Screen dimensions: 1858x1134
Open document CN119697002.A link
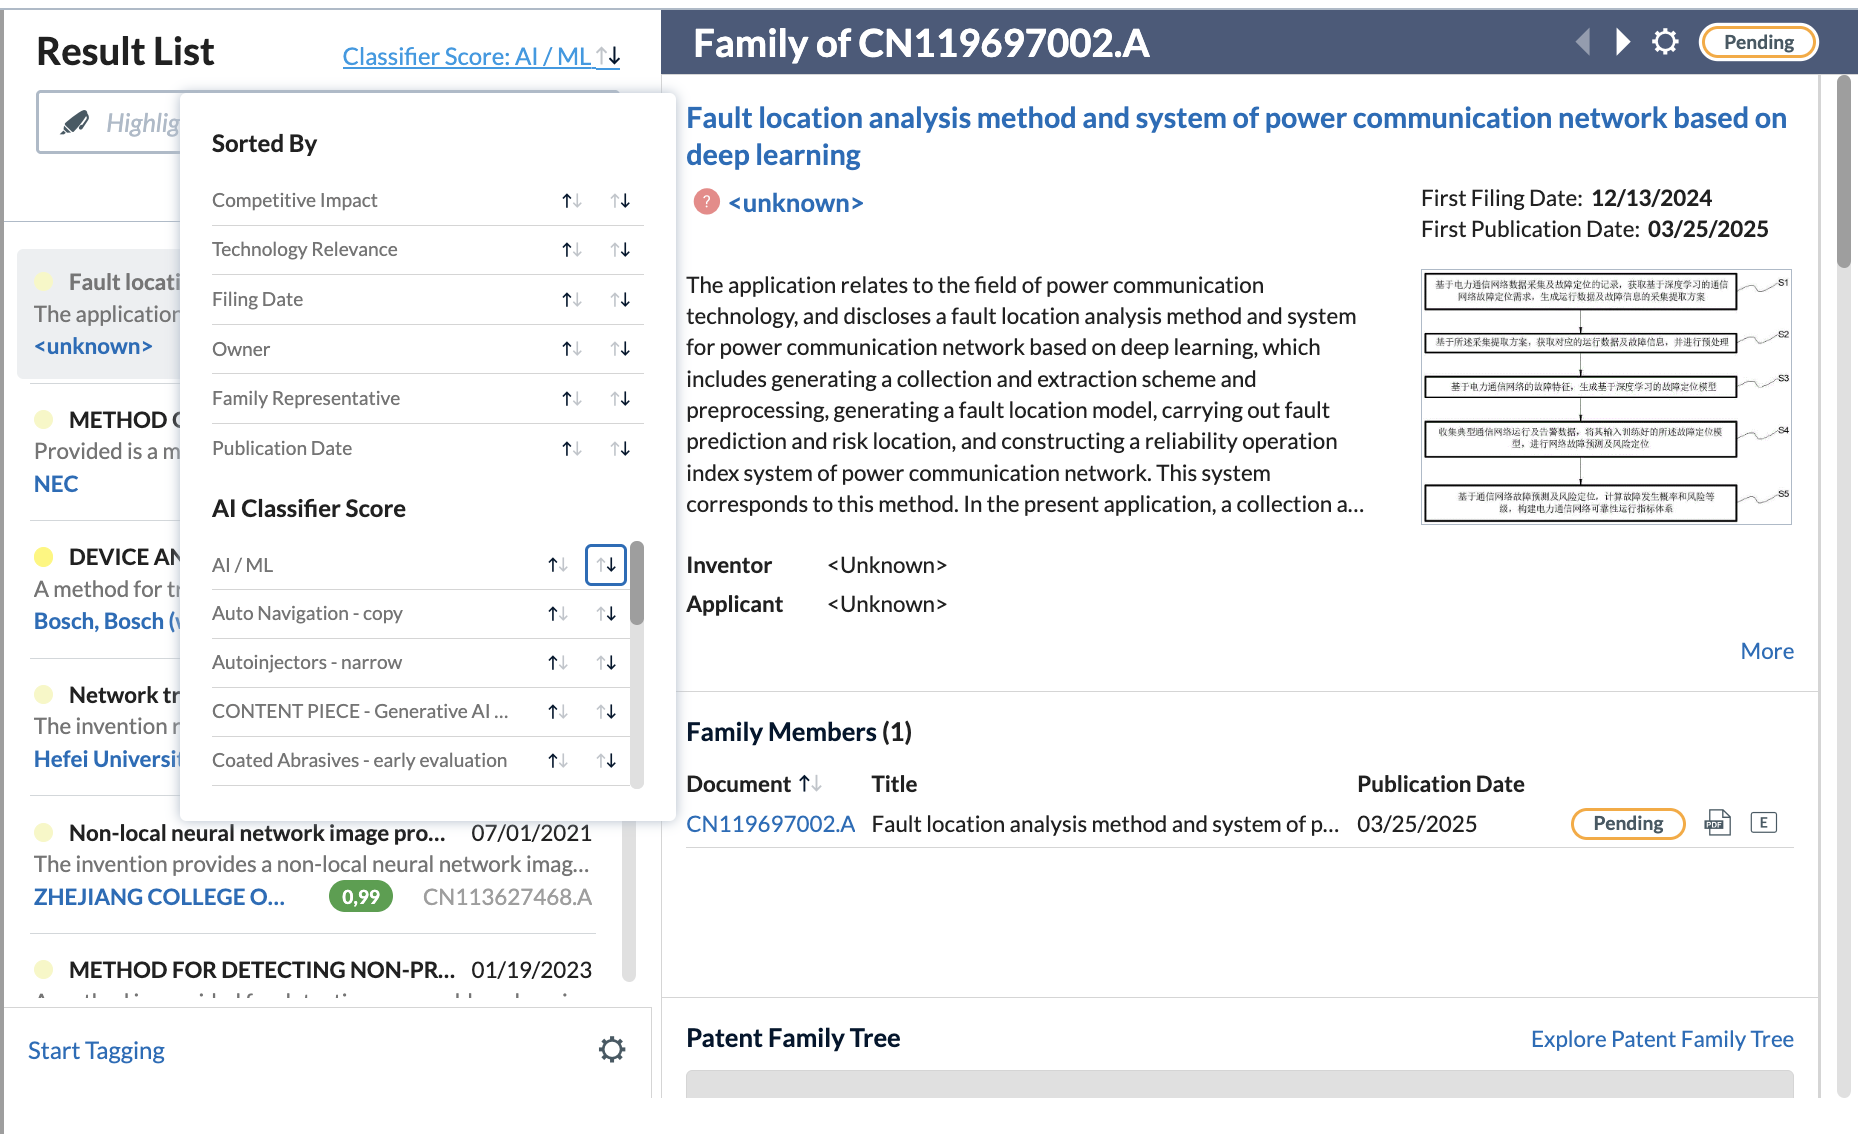(x=770, y=824)
